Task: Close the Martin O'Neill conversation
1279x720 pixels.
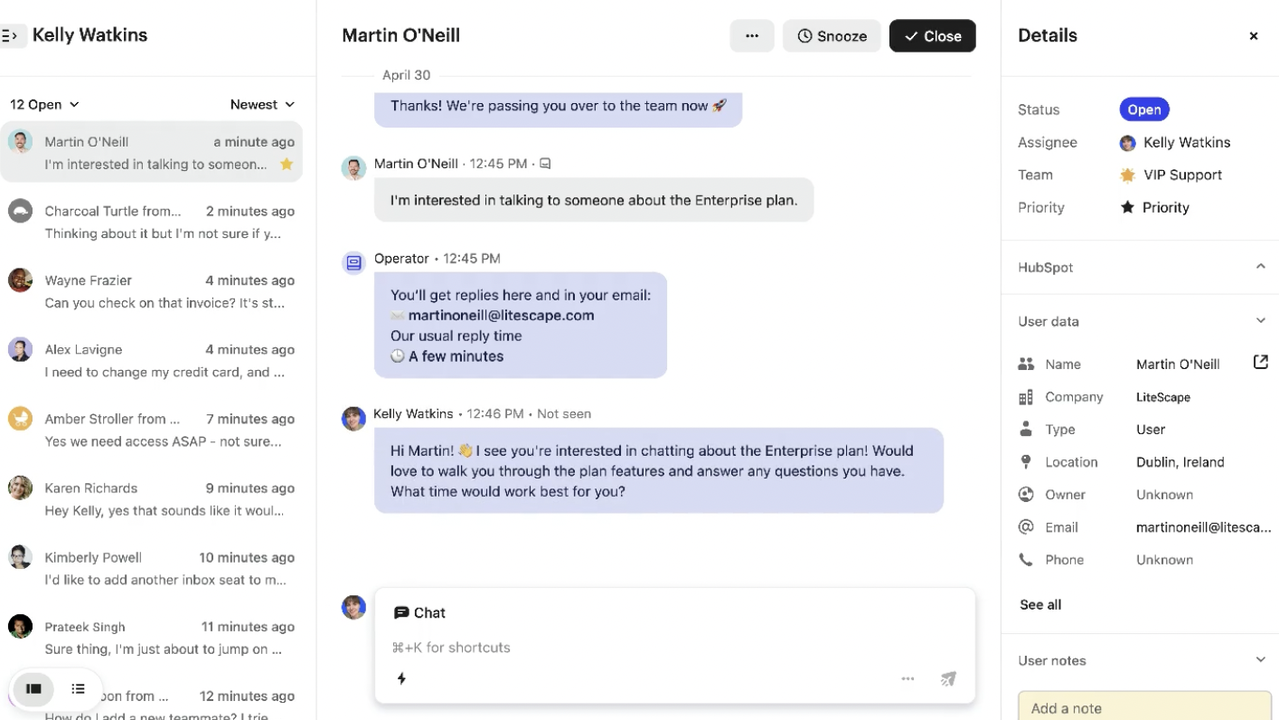Action: coord(931,35)
